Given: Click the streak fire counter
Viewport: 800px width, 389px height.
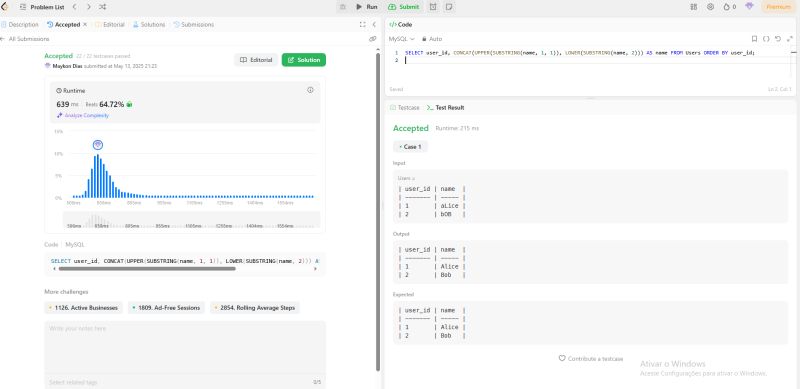Looking at the screenshot, I should [730, 7].
